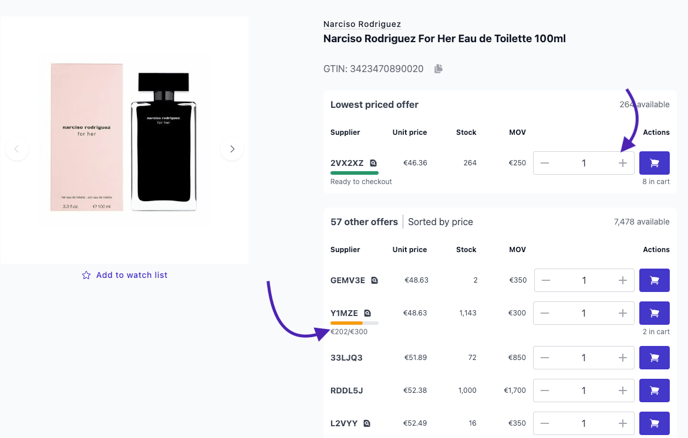Click quantity field for Y1MZE offer
The image size is (688, 438).
[x=584, y=313]
